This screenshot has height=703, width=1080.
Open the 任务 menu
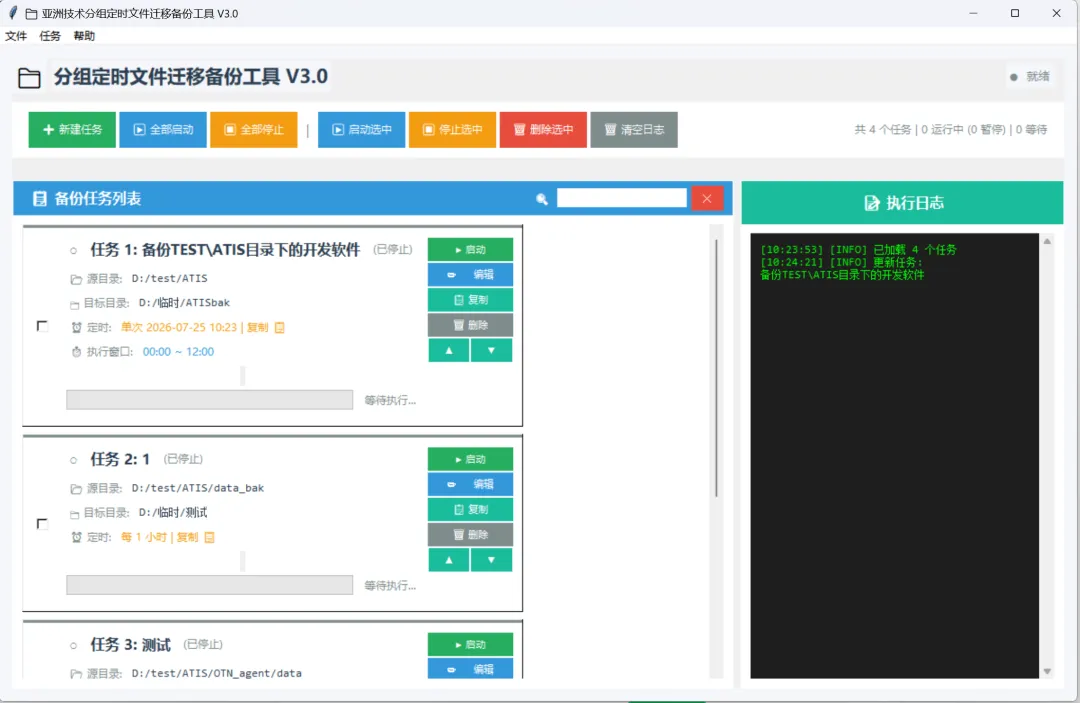point(50,36)
